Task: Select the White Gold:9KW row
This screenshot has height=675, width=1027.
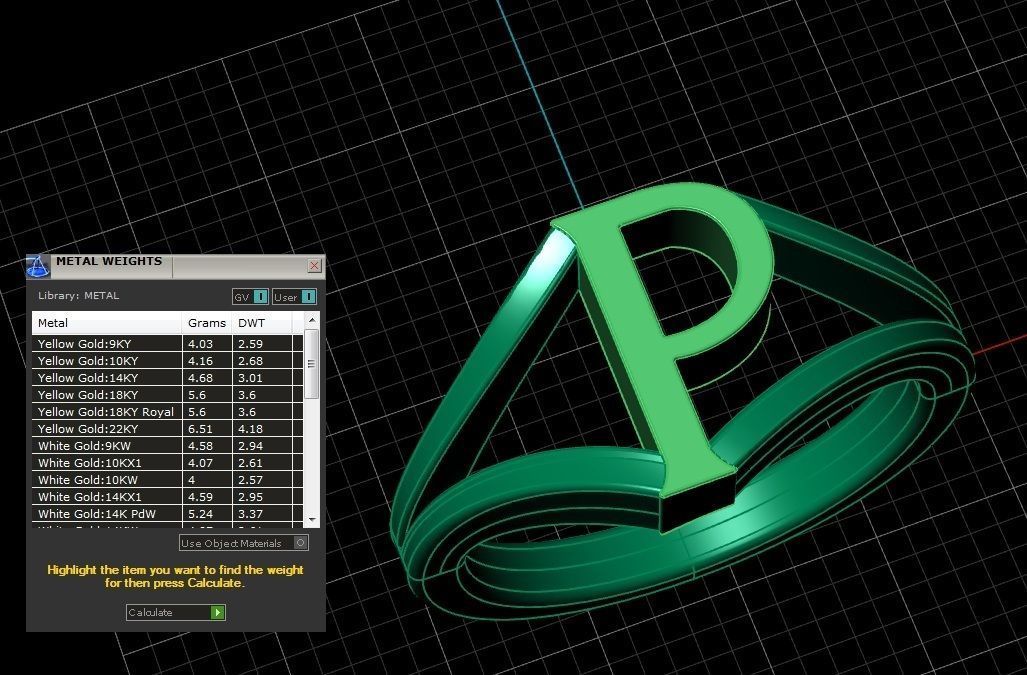Action: coord(167,446)
